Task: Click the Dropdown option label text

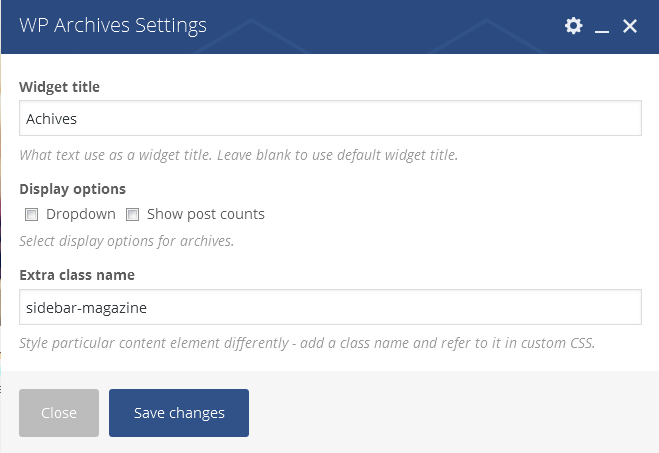Action: point(81,214)
